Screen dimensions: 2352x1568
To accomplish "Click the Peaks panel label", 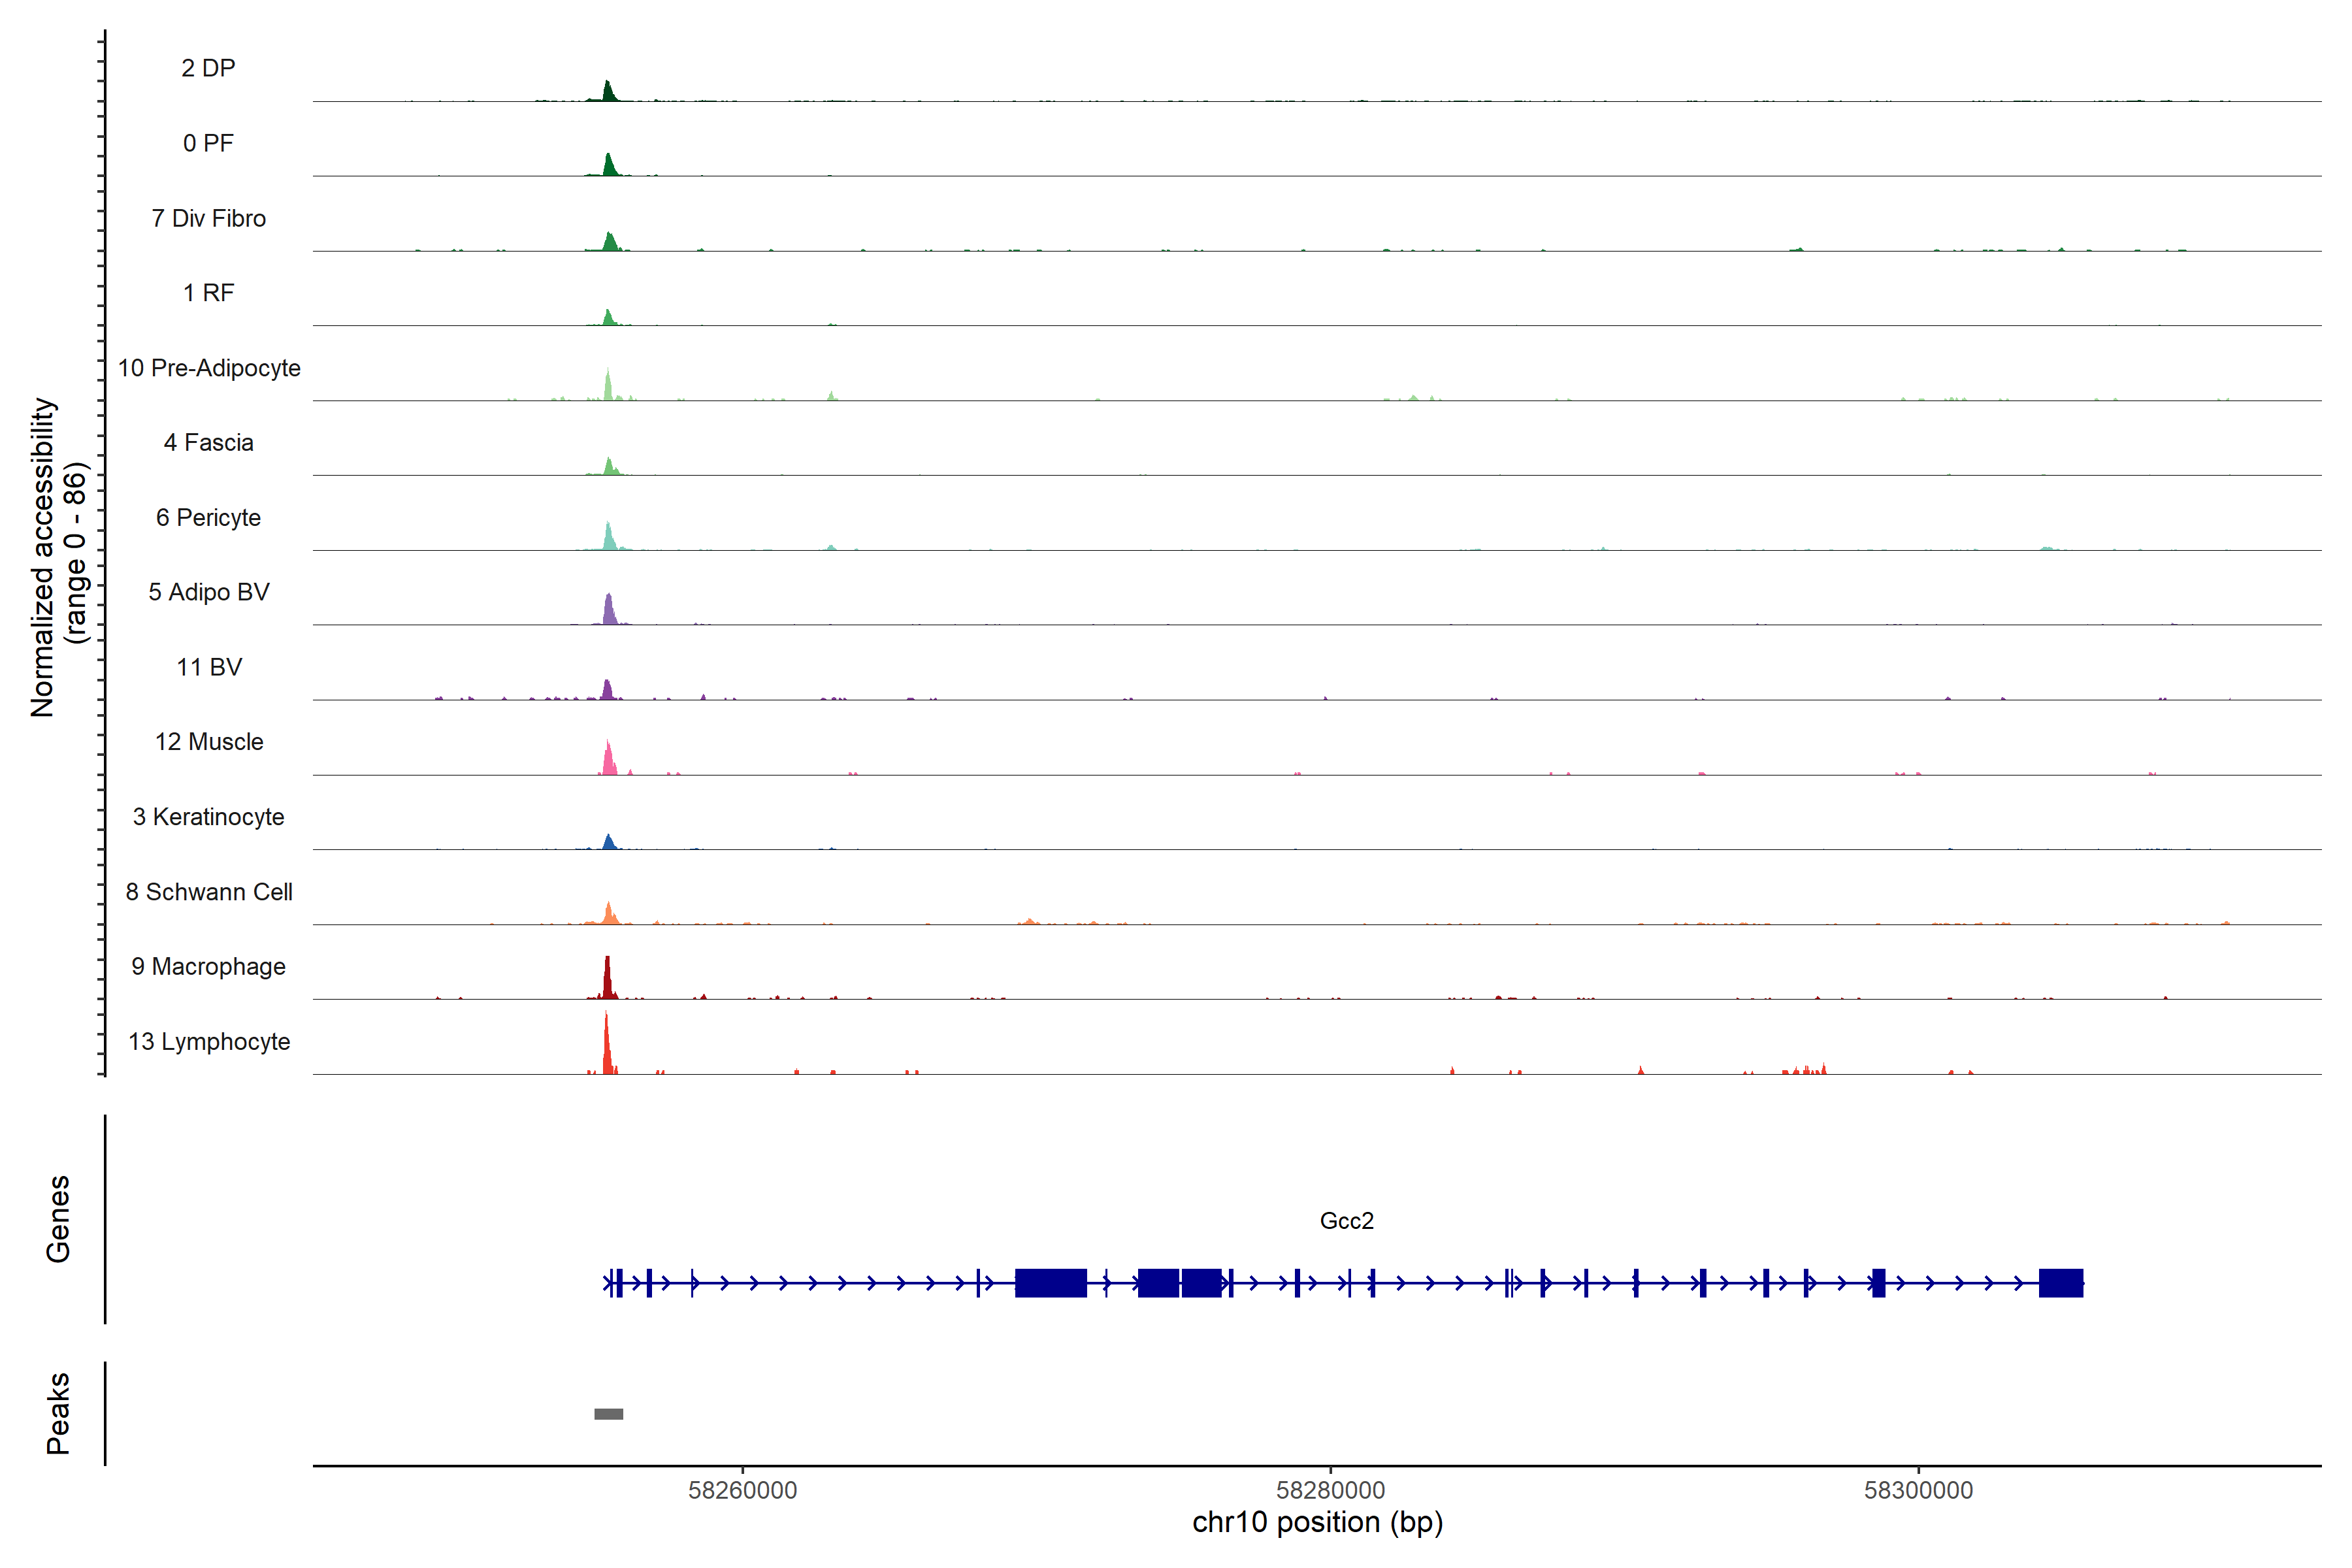I will [x=58, y=1413].
